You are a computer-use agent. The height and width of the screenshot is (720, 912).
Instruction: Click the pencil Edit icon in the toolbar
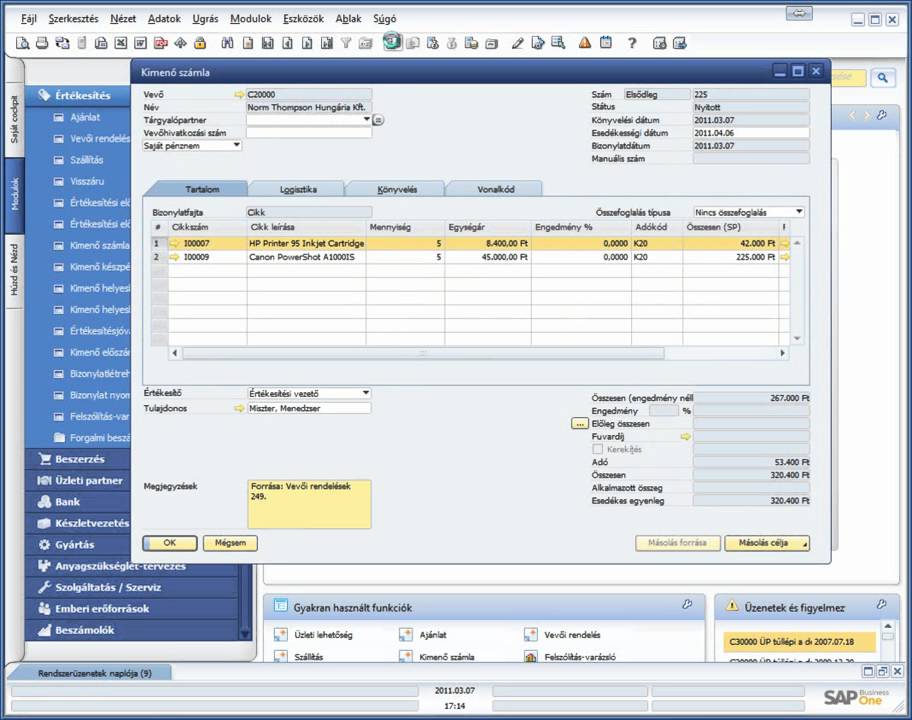516,43
